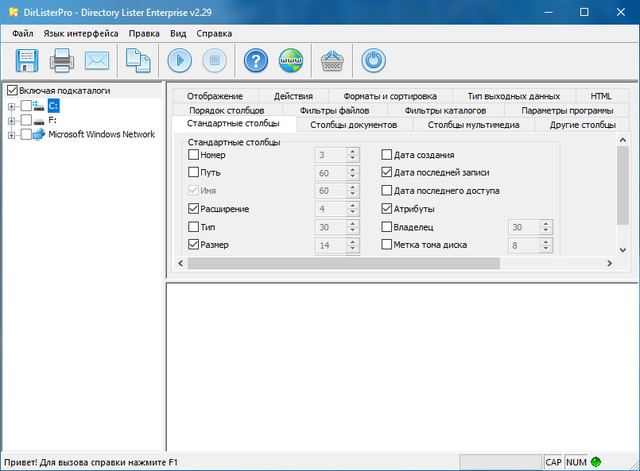Viewport: 640px width, 471px height.
Task: Expand the F: drive tree node
Action: click(12, 120)
